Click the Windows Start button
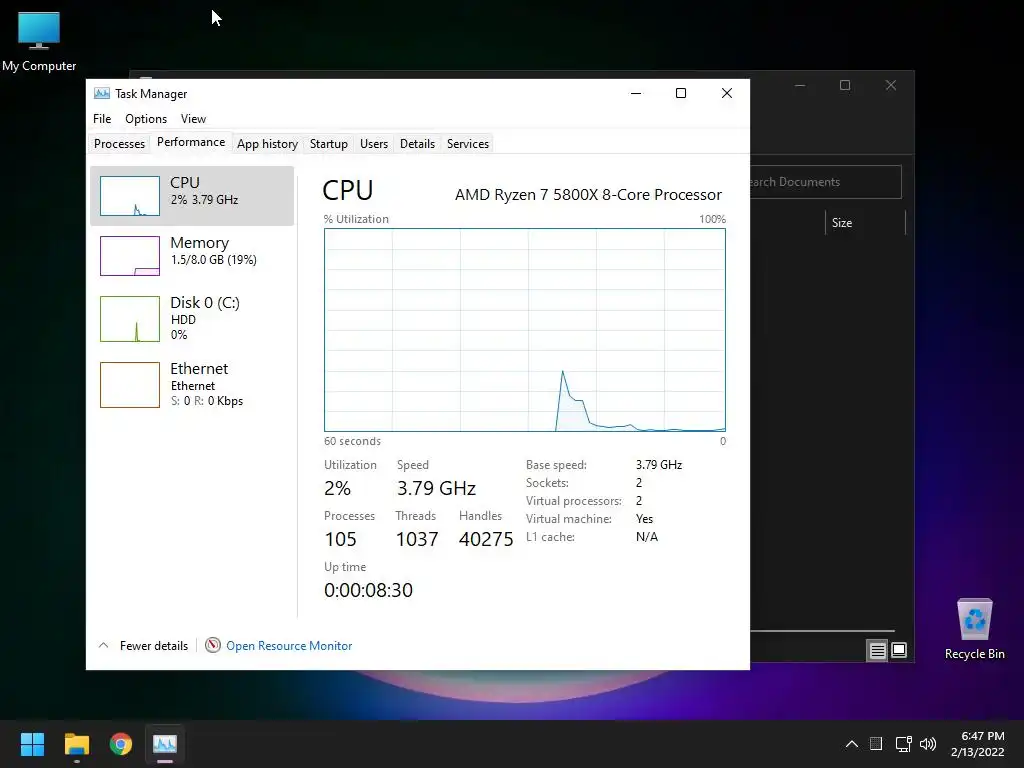This screenshot has height=768, width=1024. click(x=32, y=744)
